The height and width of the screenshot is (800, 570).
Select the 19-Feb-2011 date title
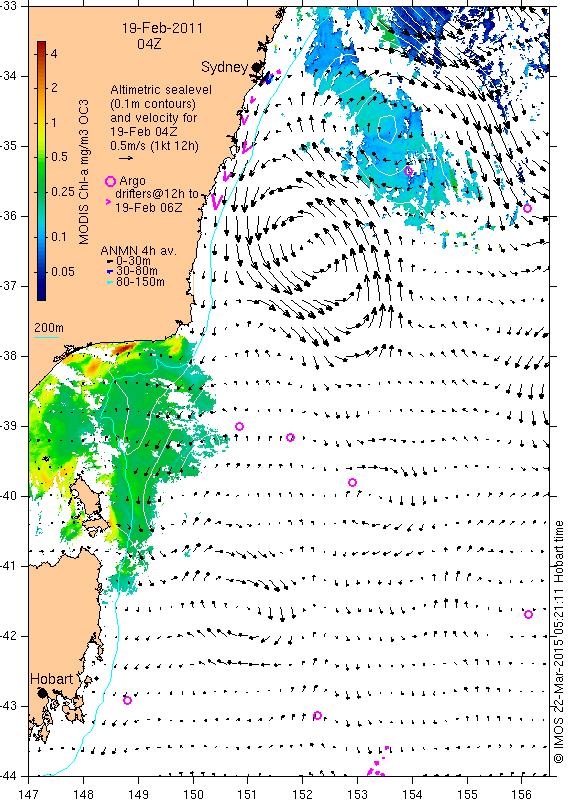click(162, 28)
